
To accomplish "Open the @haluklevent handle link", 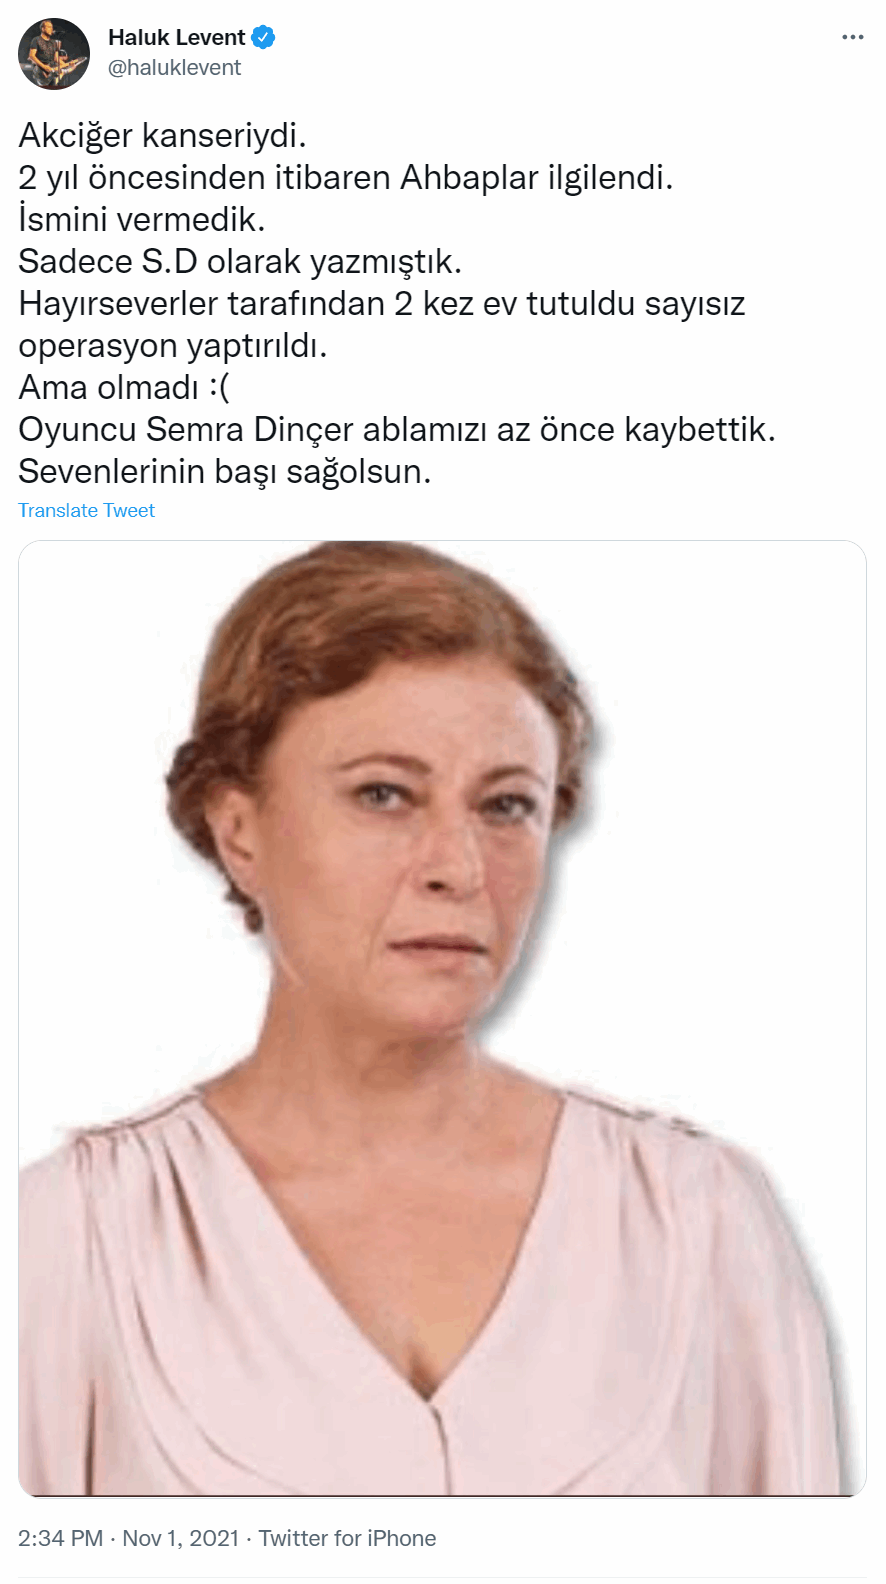I will 174,68.
